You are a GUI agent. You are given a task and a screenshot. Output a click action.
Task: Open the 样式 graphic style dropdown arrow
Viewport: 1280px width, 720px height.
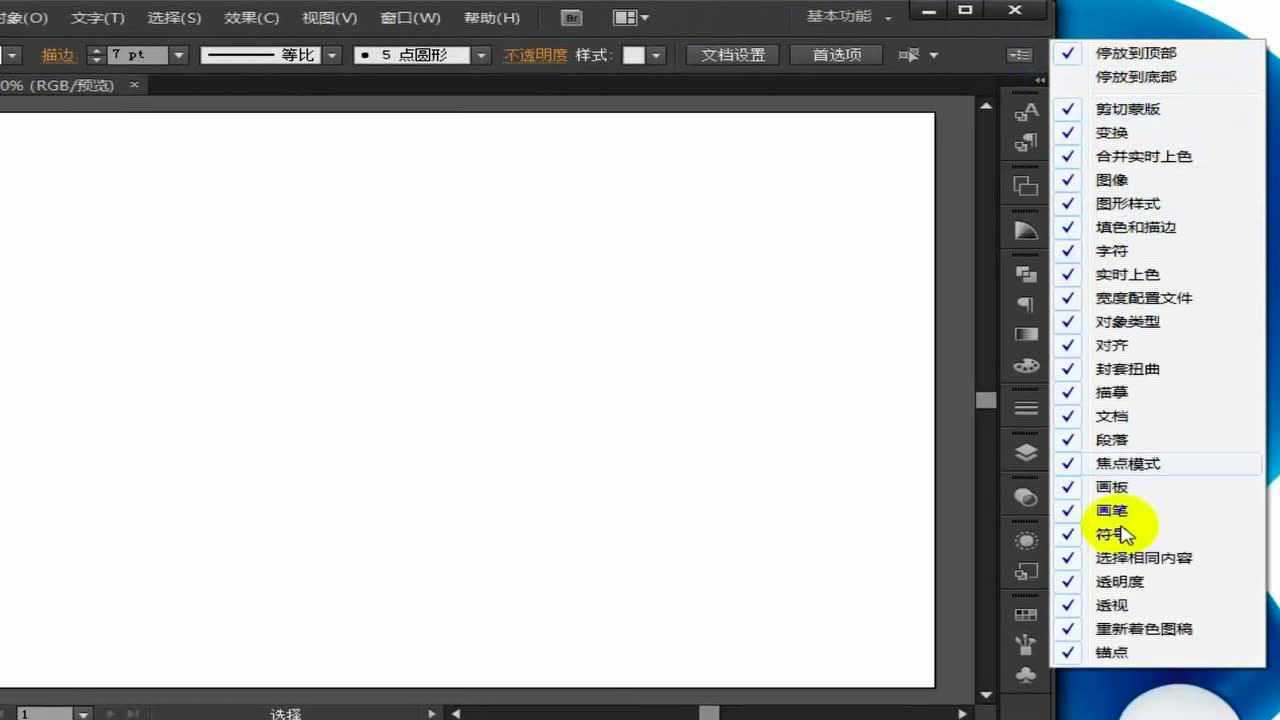click(x=656, y=55)
